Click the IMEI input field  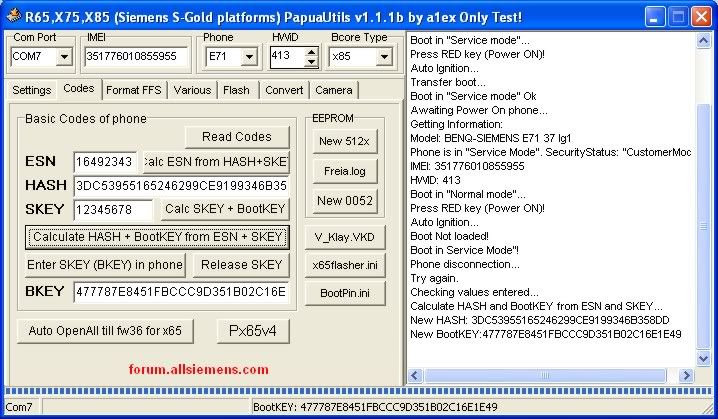coord(136,56)
